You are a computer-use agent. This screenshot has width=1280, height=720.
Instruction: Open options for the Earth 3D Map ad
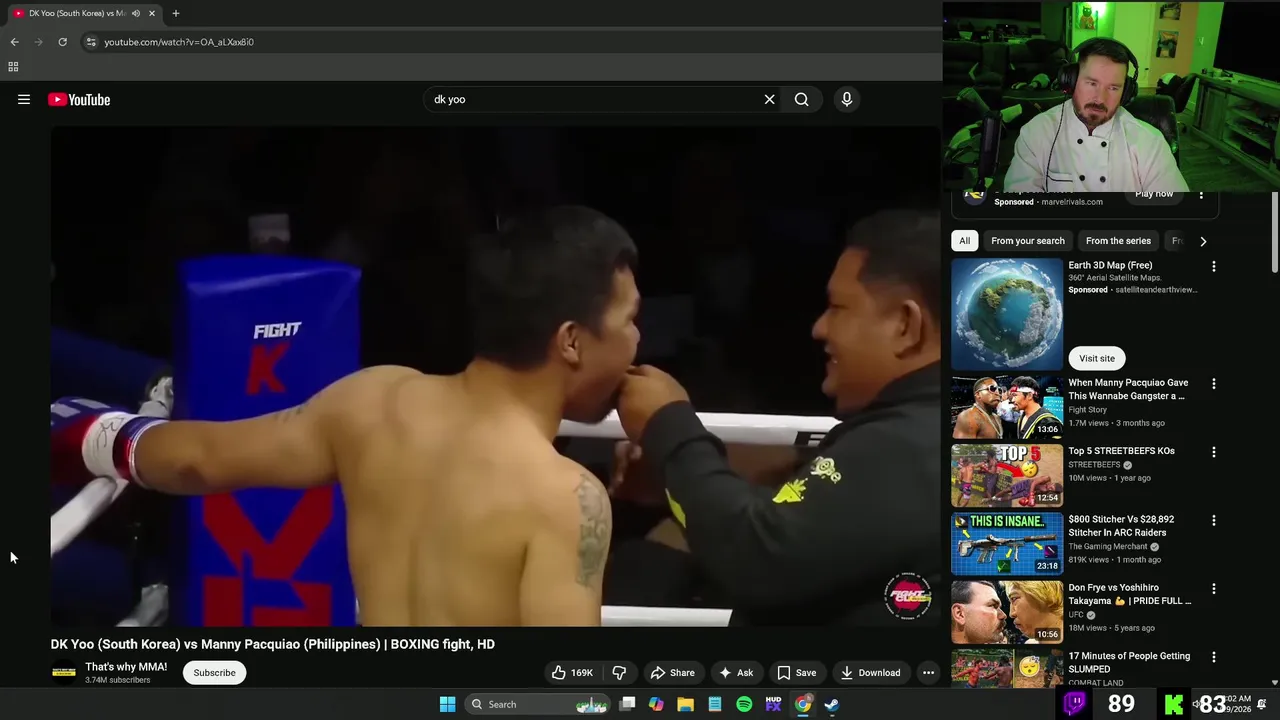(x=1214, y=267)
